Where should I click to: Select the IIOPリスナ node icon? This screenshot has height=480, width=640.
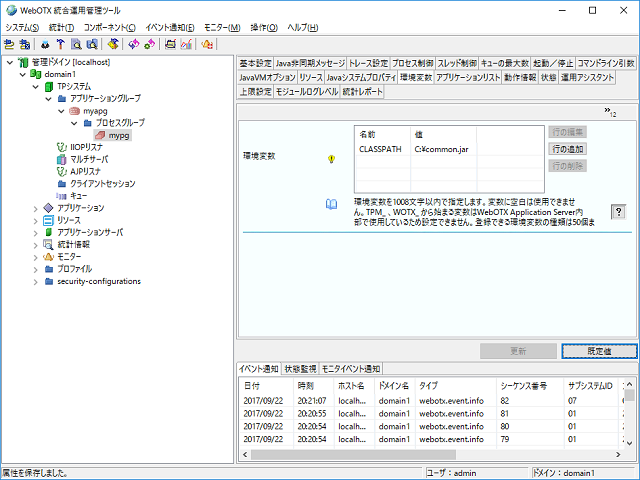[x=63, y=147]
